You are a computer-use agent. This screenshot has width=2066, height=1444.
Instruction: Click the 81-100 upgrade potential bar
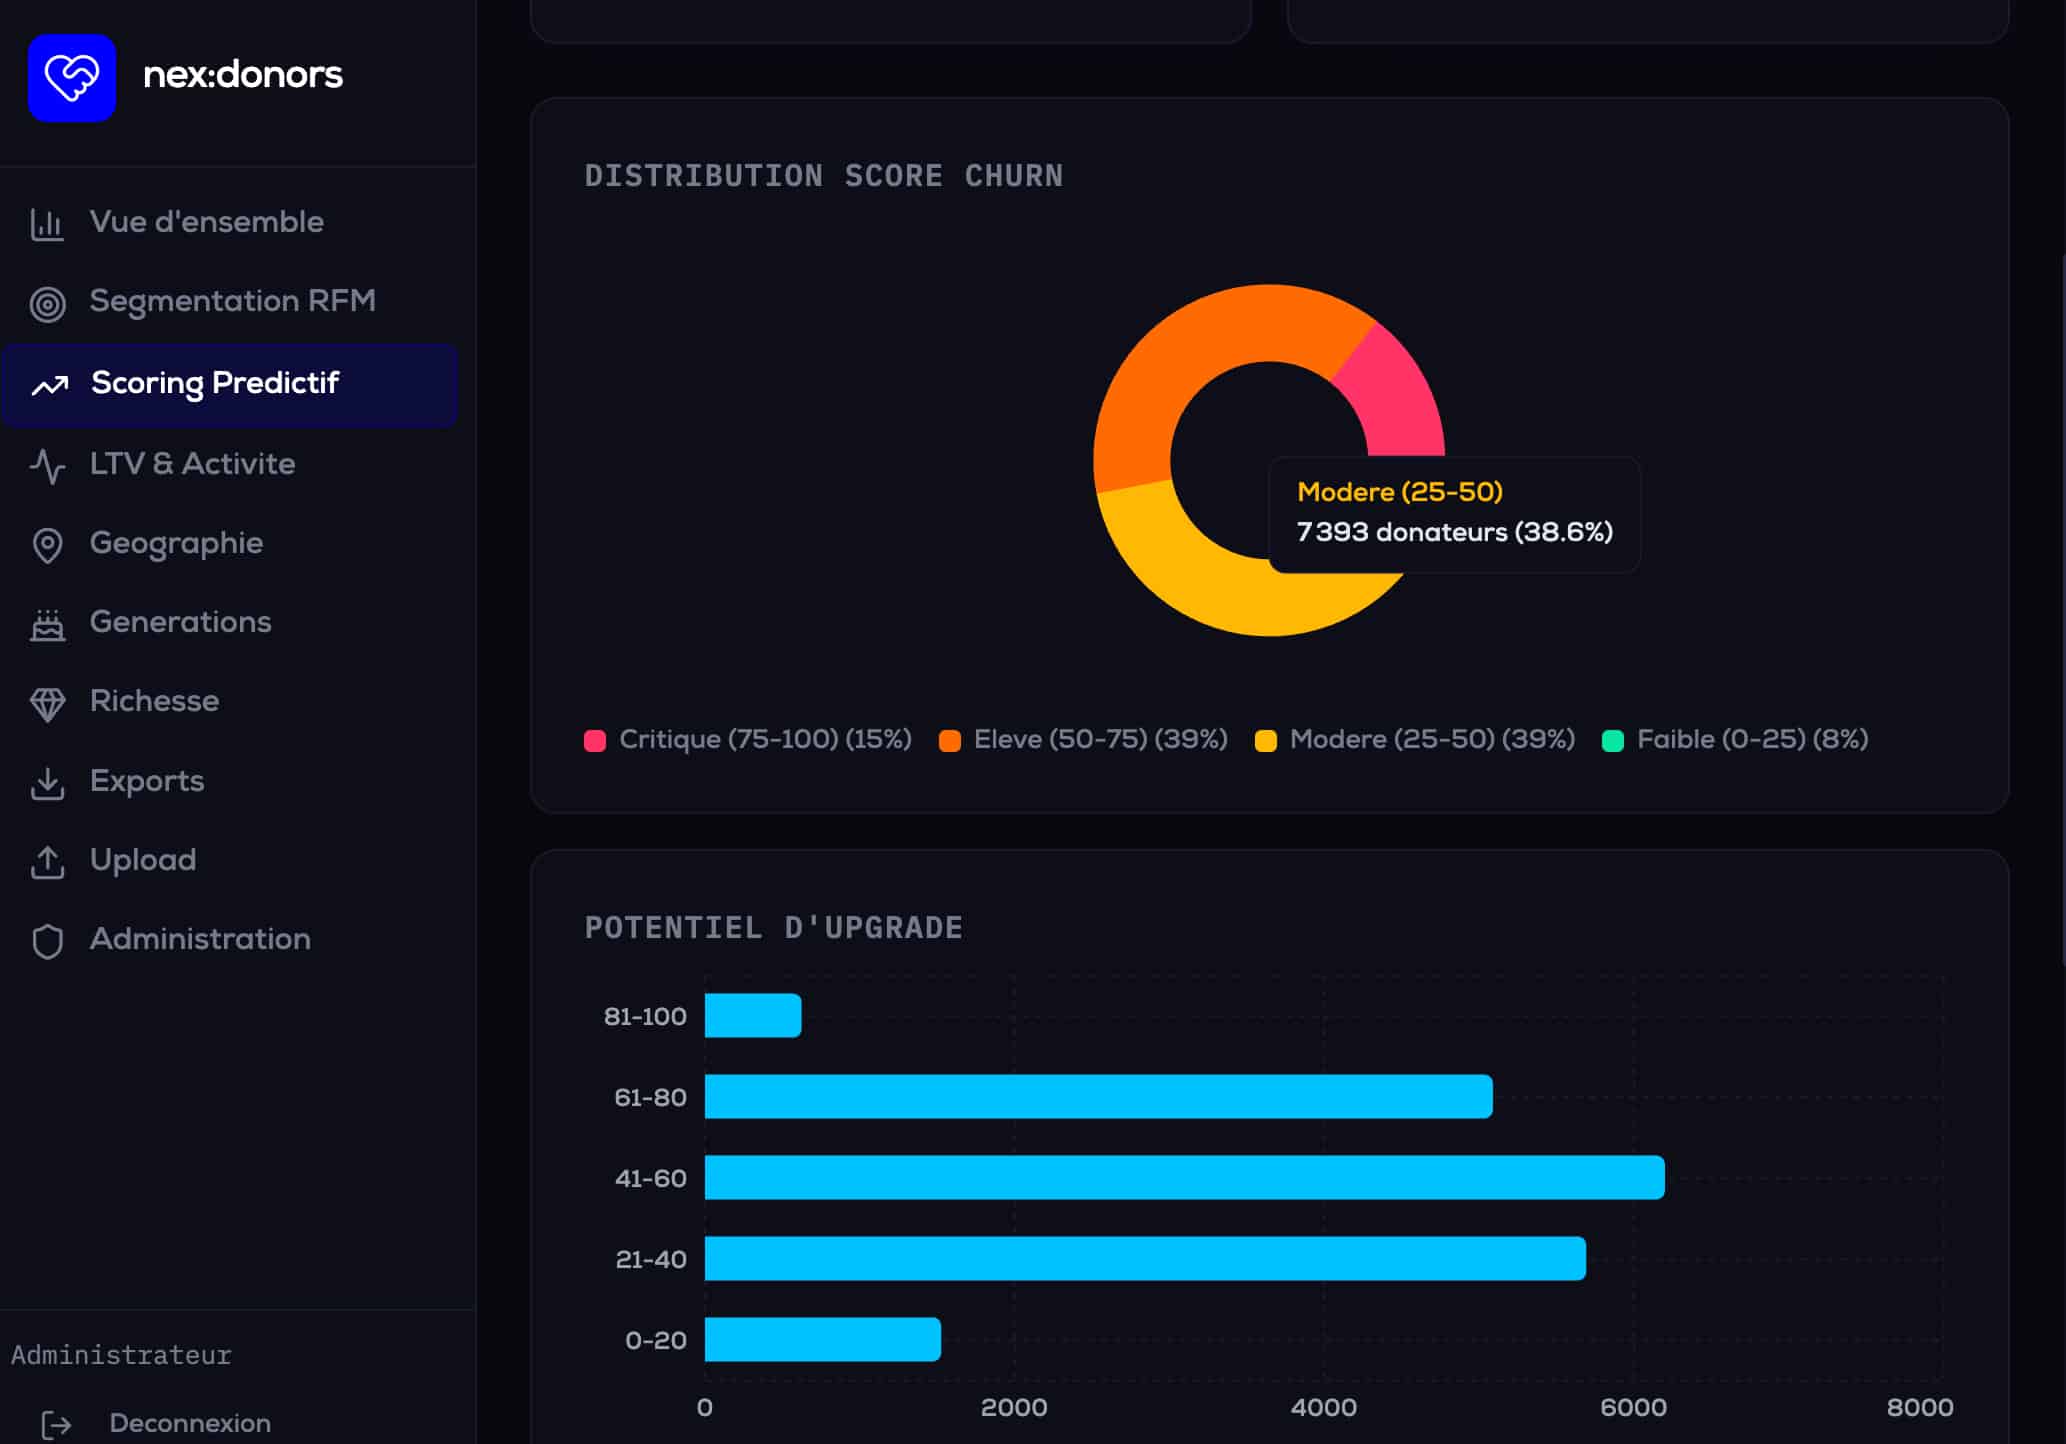tap(753, 1016)
